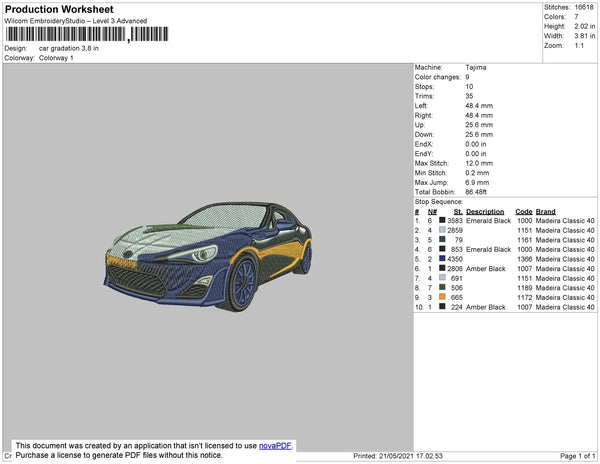600x464 pixels.
Task: Click the Stop Sequence label
Action: click(438, 202)
